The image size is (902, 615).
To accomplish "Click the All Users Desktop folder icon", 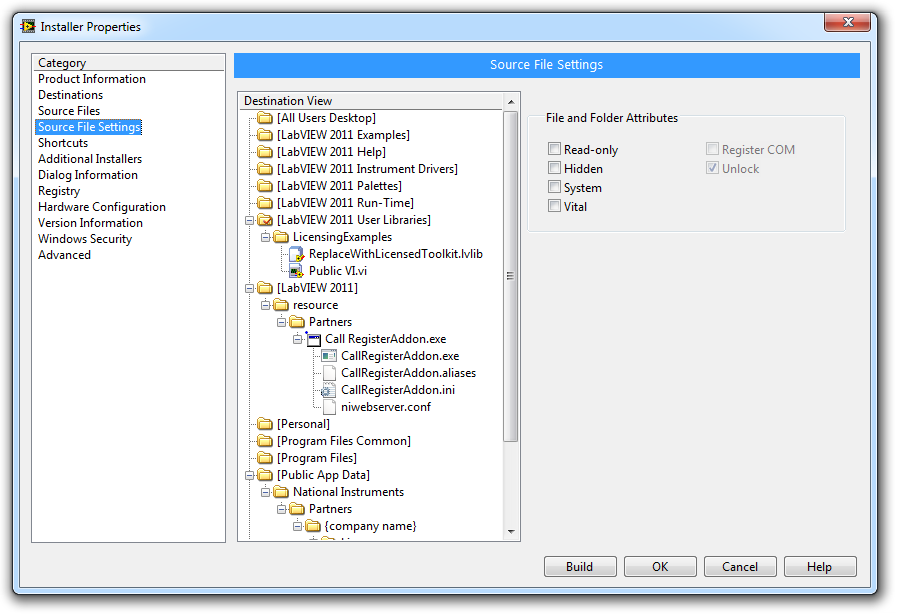I will point(265,119).
